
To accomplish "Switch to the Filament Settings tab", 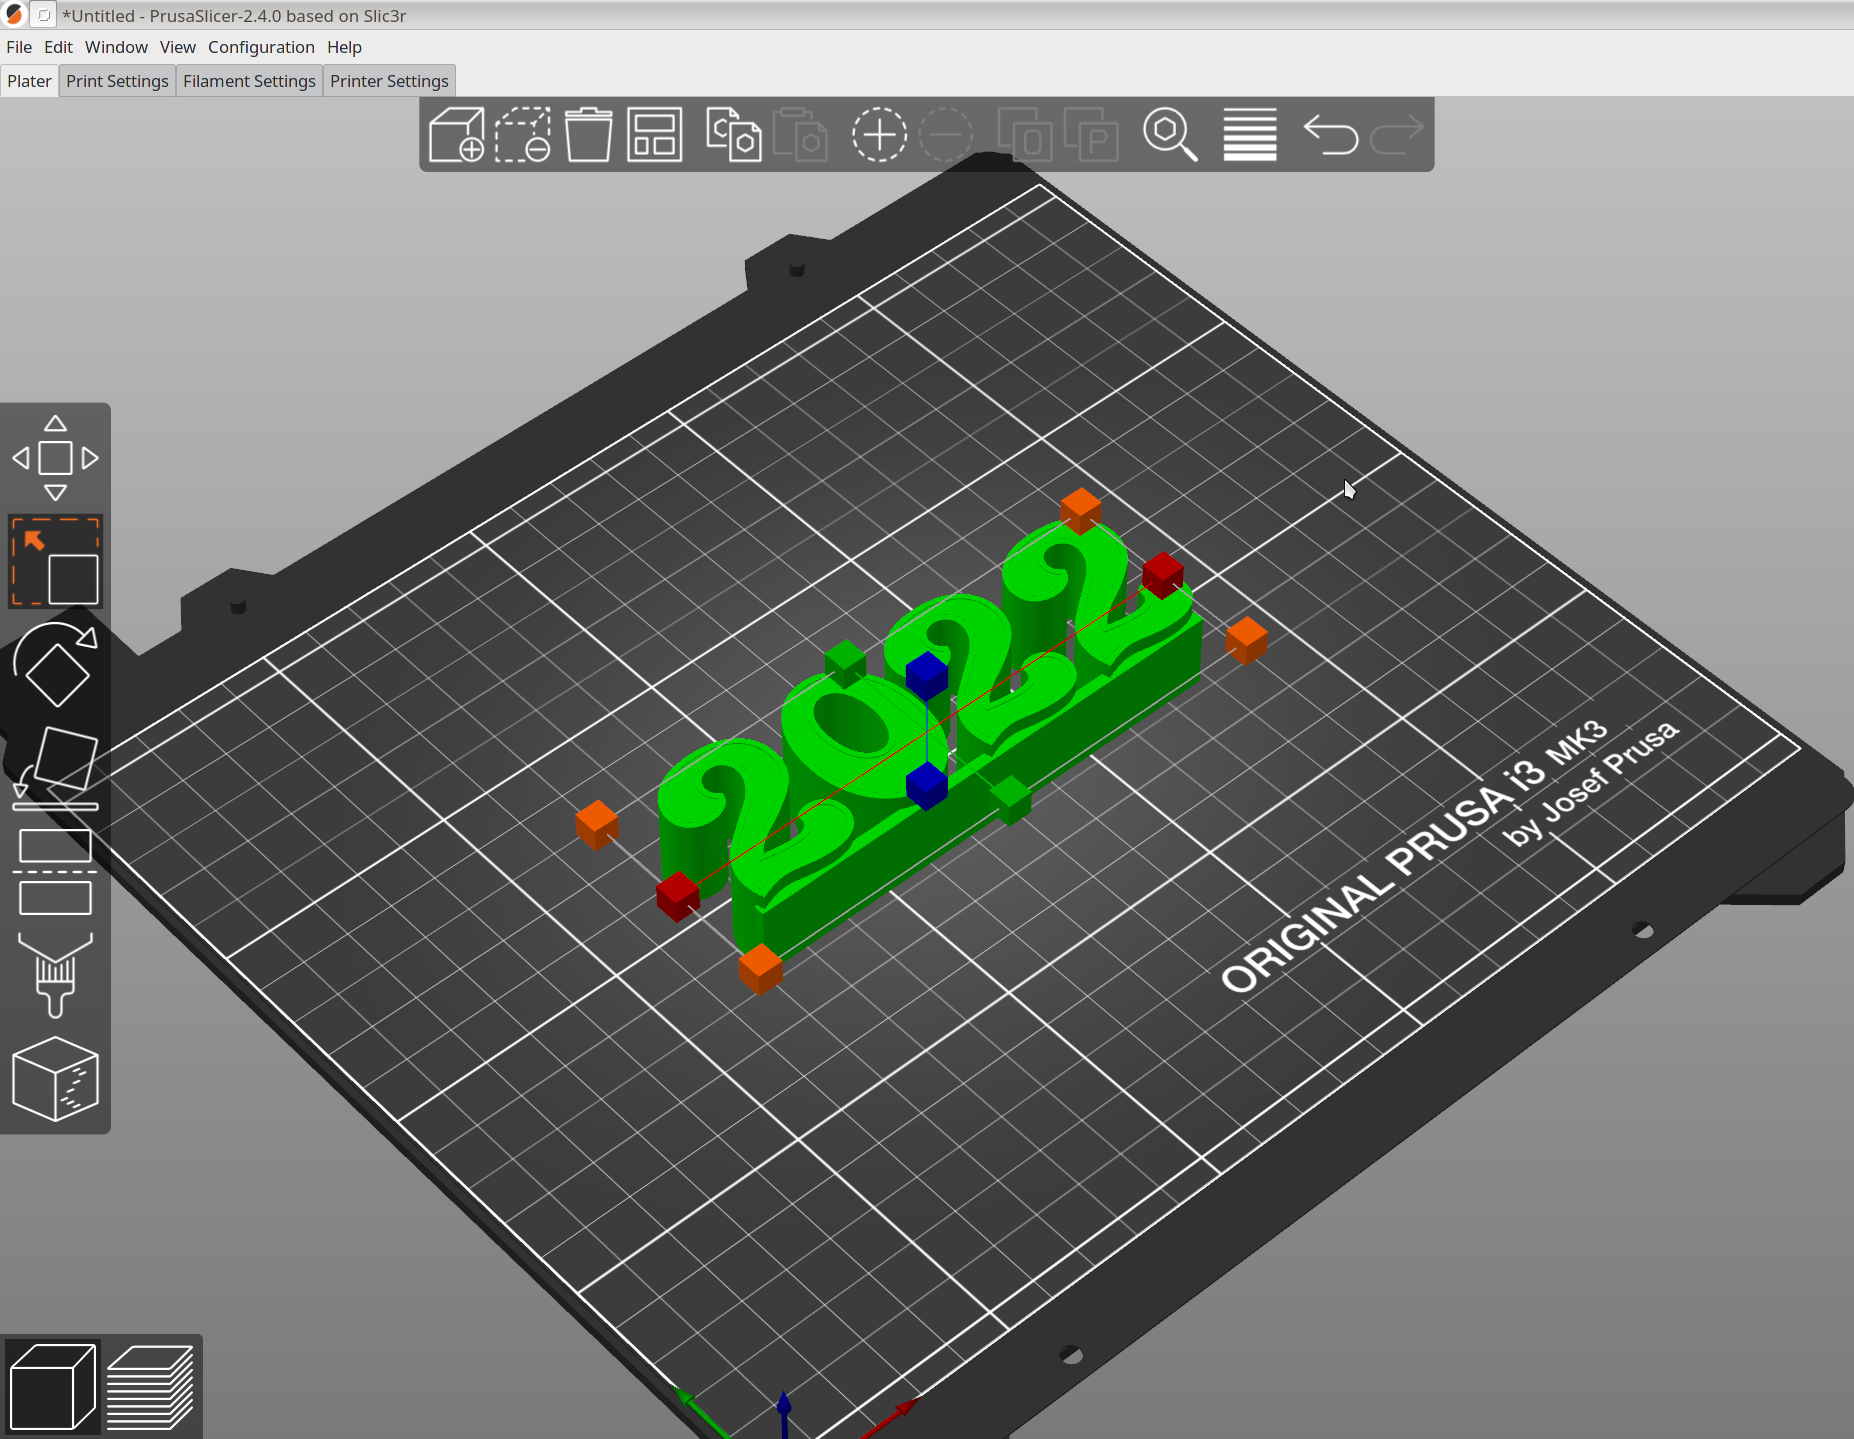I will coord(249,81).
